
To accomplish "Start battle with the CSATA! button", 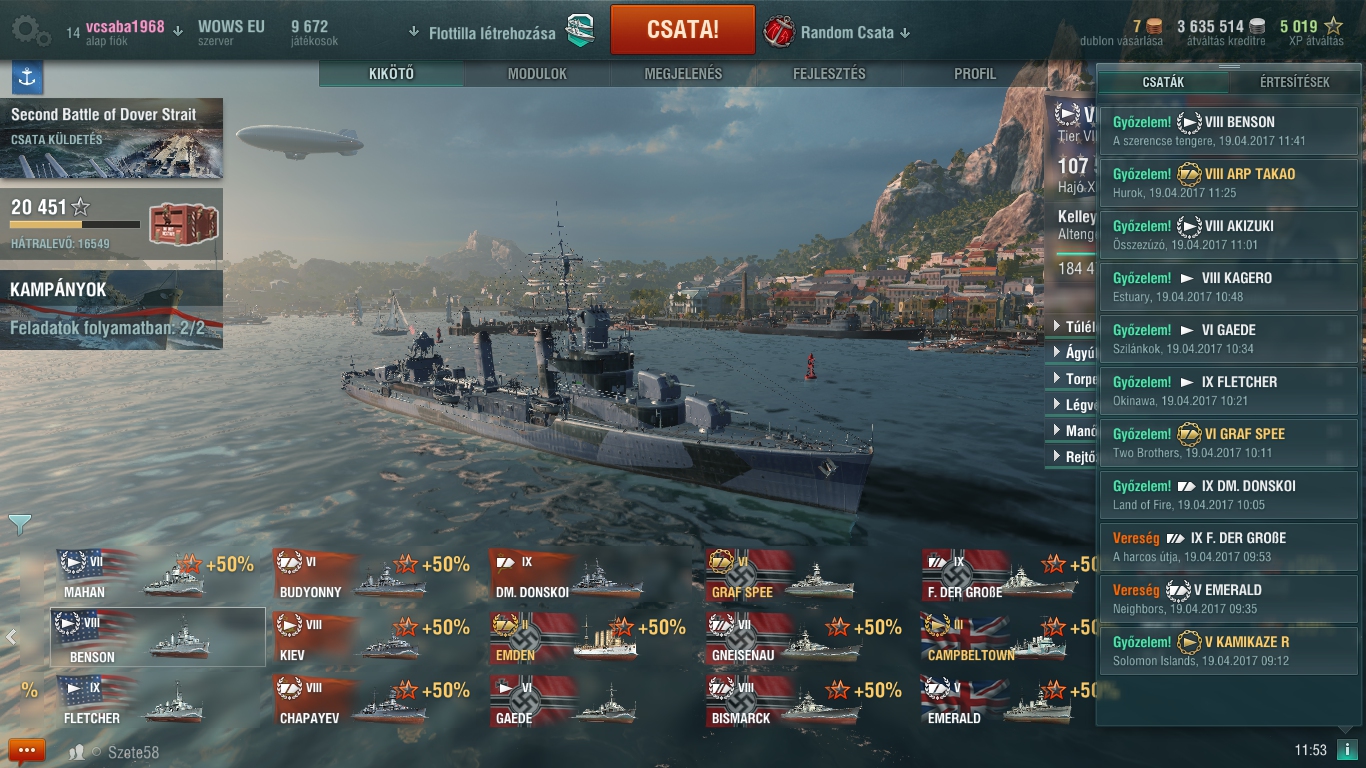I will (683, 29).
